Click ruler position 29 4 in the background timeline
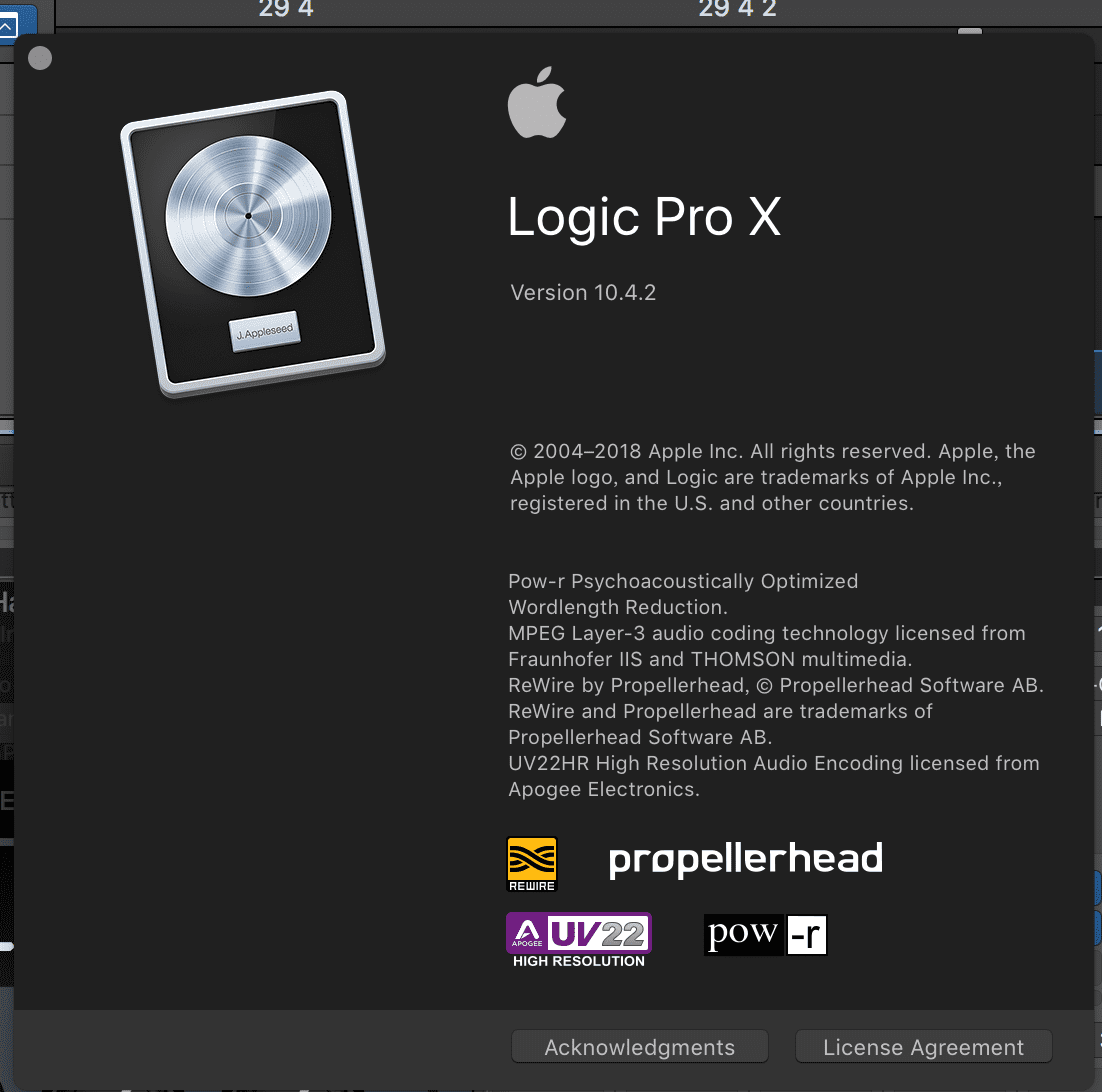This screenshot has height=1092, width=1102. pos(286,9)
